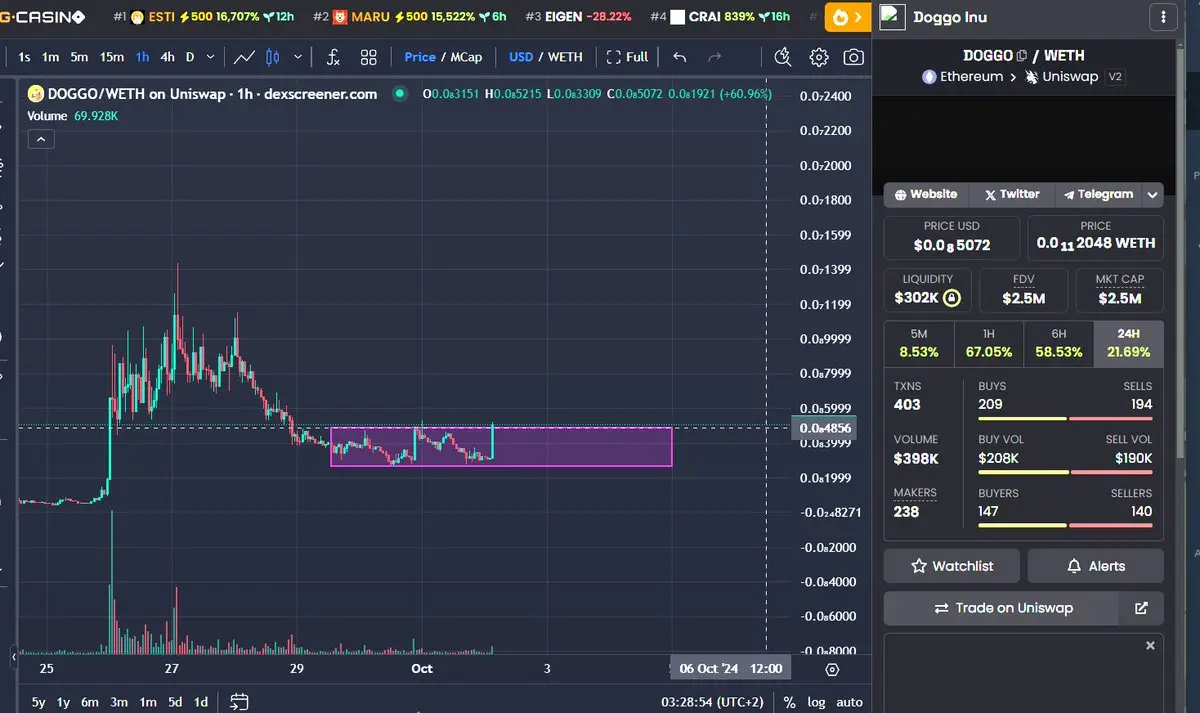
Task: Set chart range to 6m
Action: pos(90,702)
